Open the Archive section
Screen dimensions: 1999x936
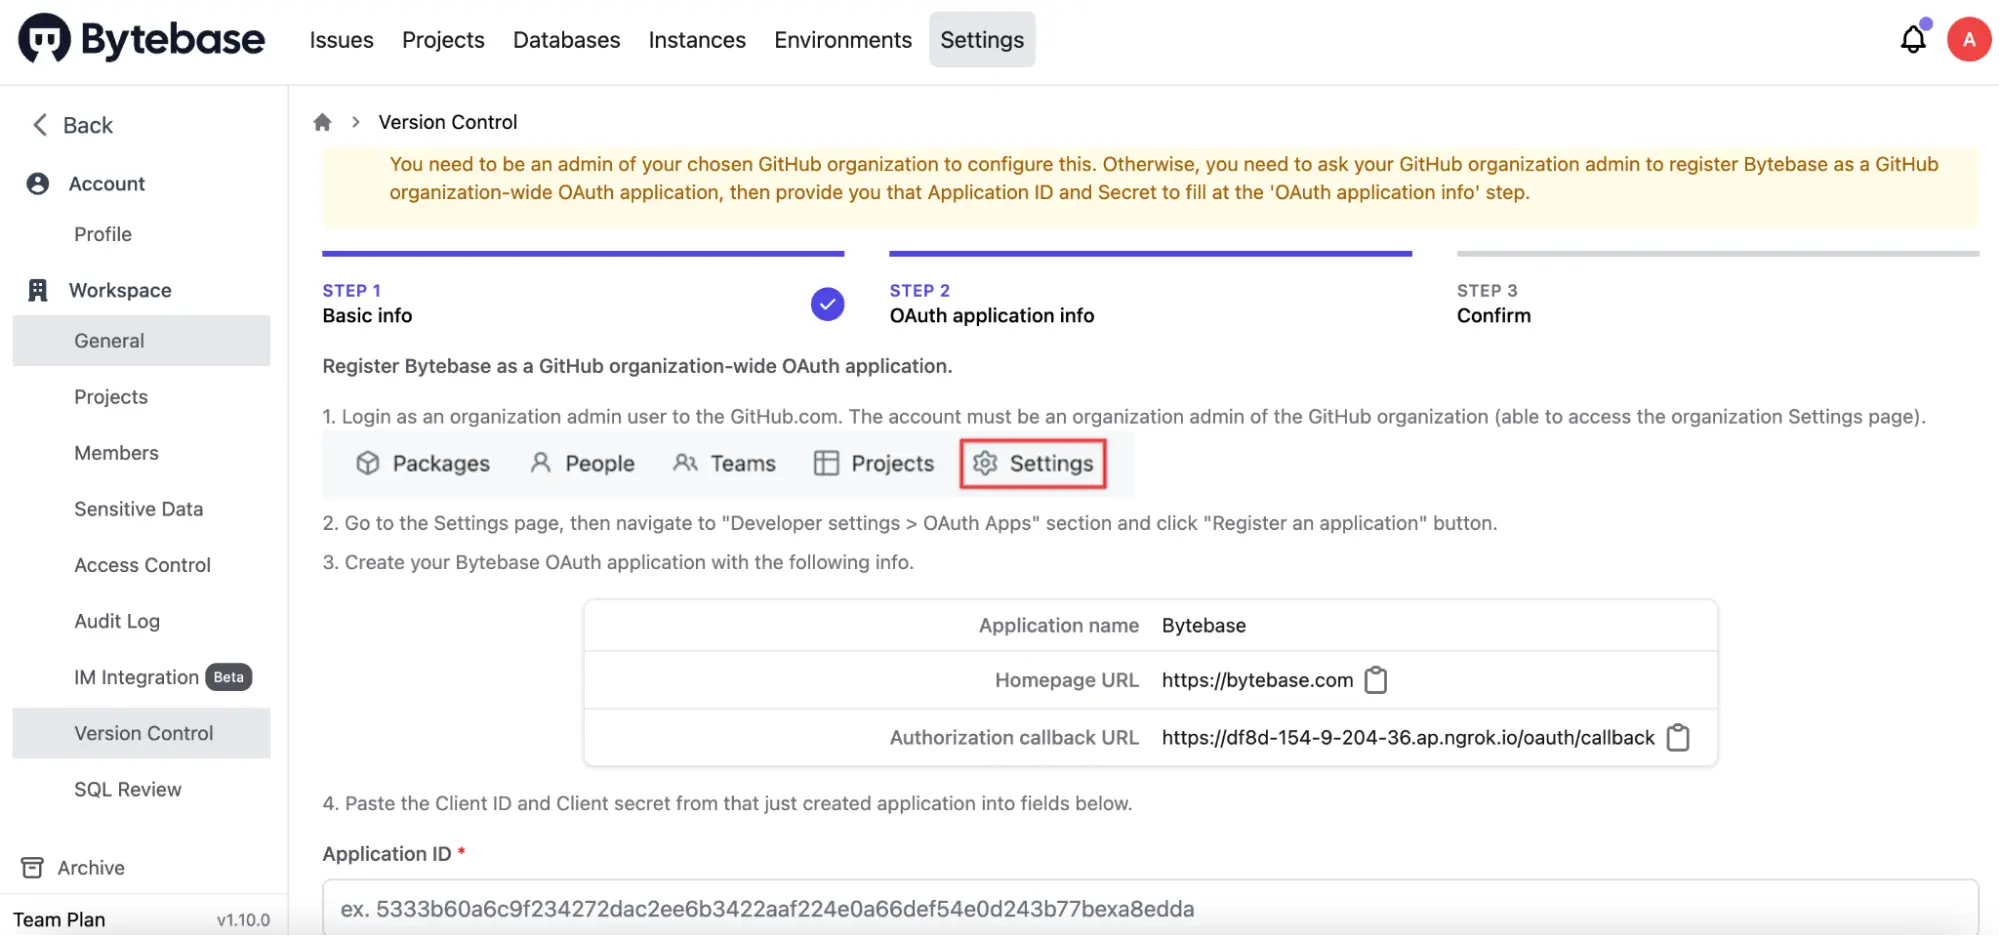pos(91,868)
